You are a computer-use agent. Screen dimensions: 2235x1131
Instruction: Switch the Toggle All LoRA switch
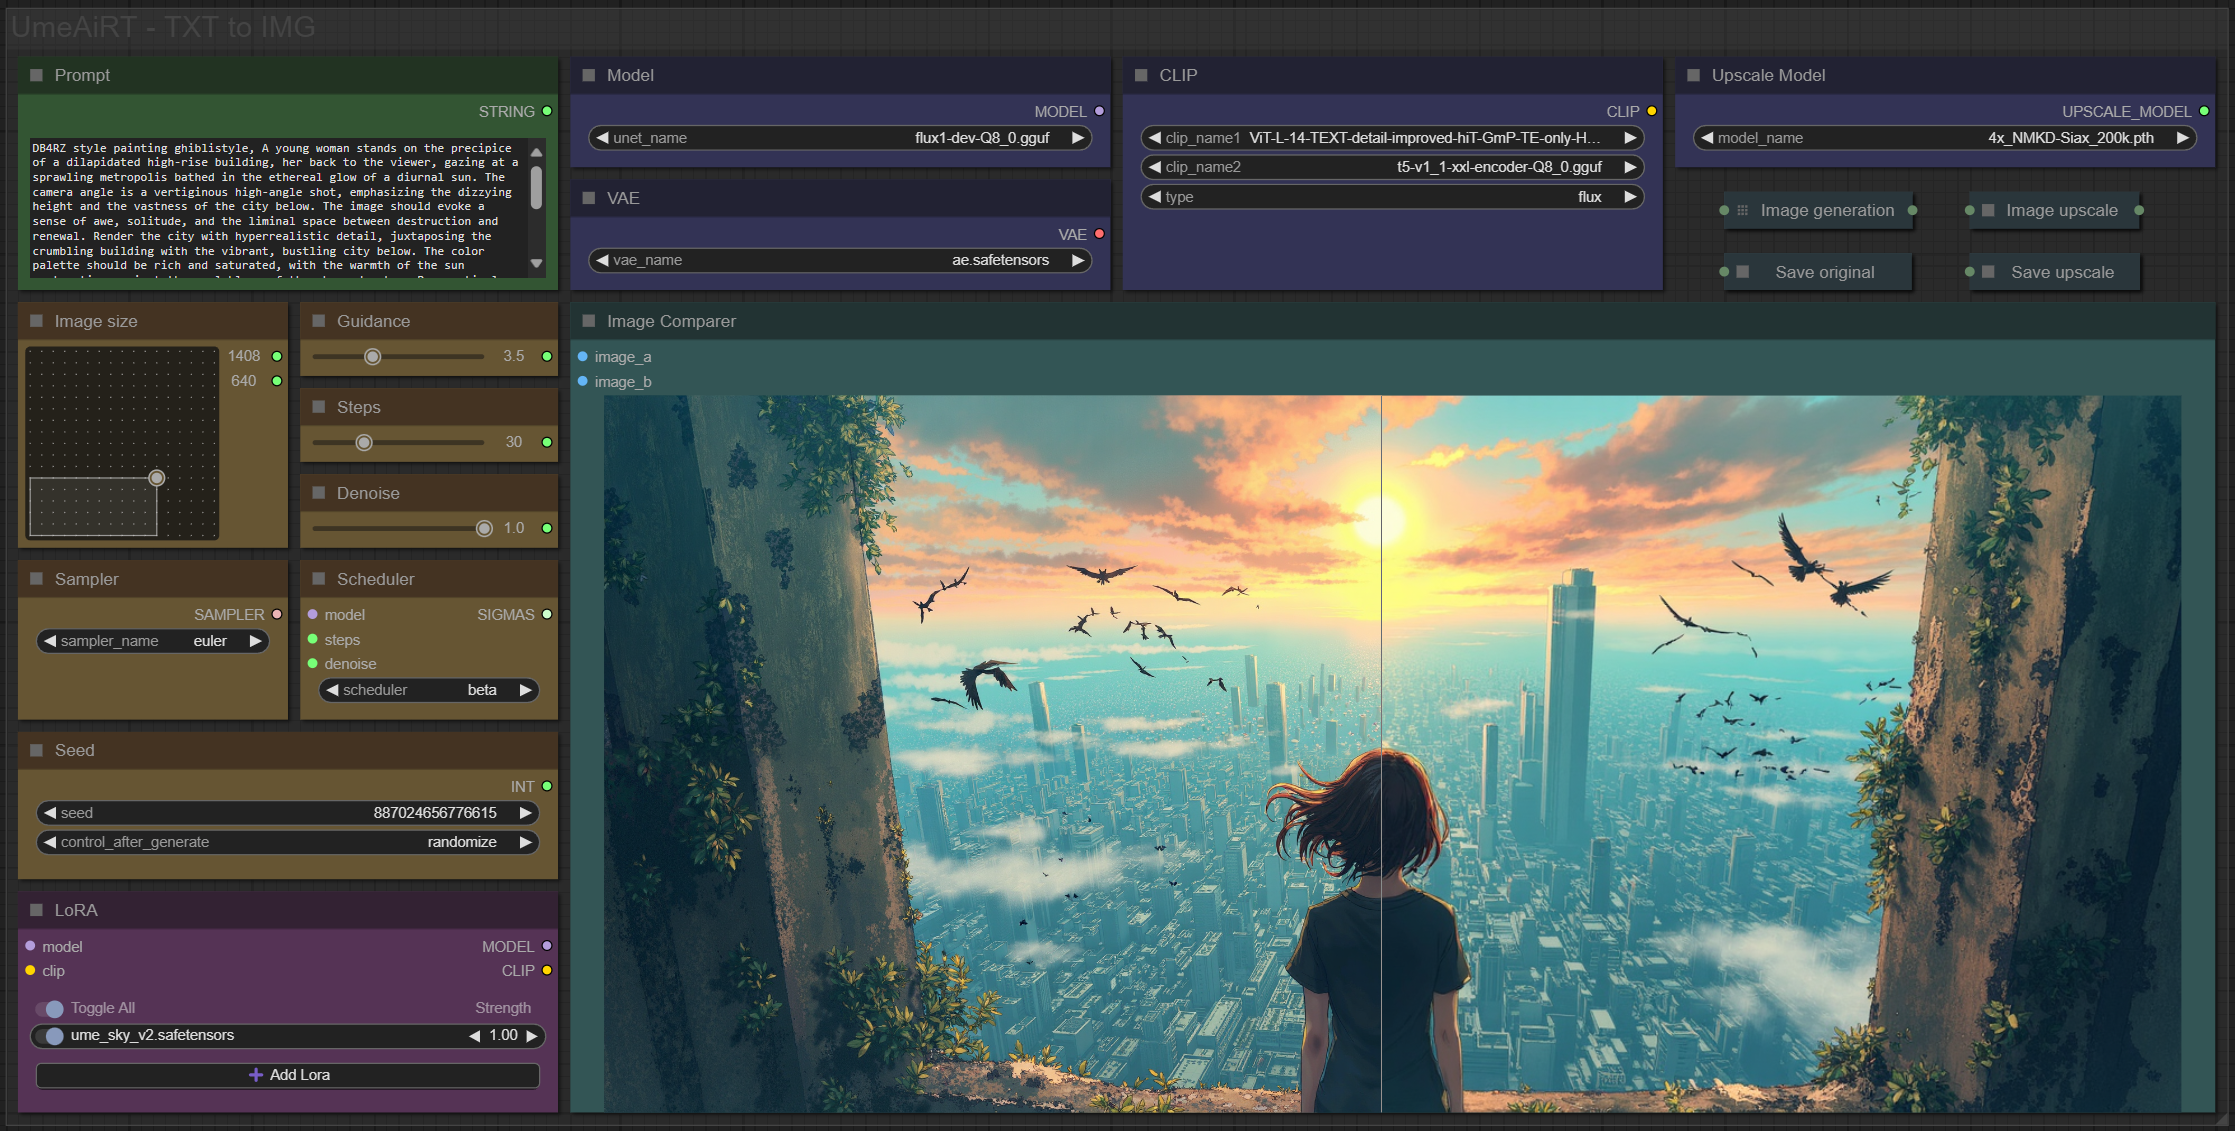(50, 1008)
